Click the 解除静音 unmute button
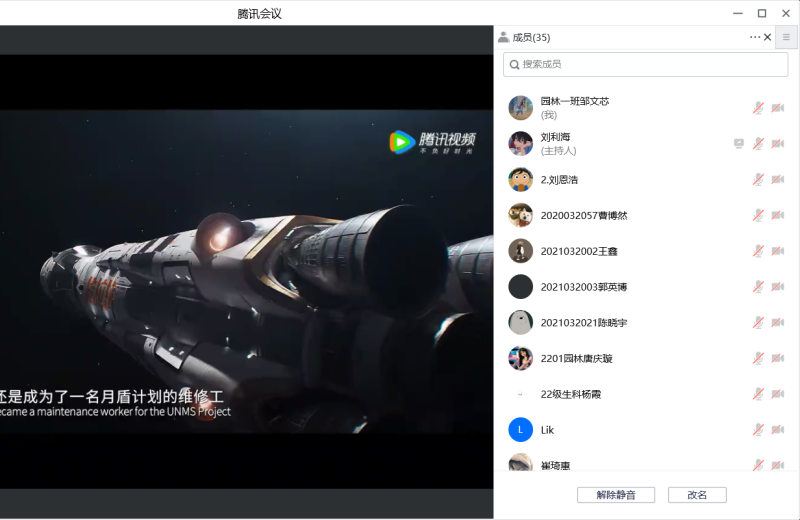Image resolution: width=800 pixels, height=520 pixels. coord(616,495)
